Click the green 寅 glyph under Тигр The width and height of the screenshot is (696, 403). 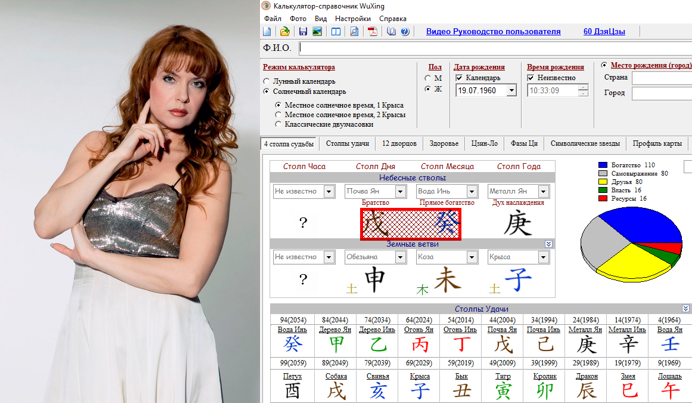click(503, 391)
